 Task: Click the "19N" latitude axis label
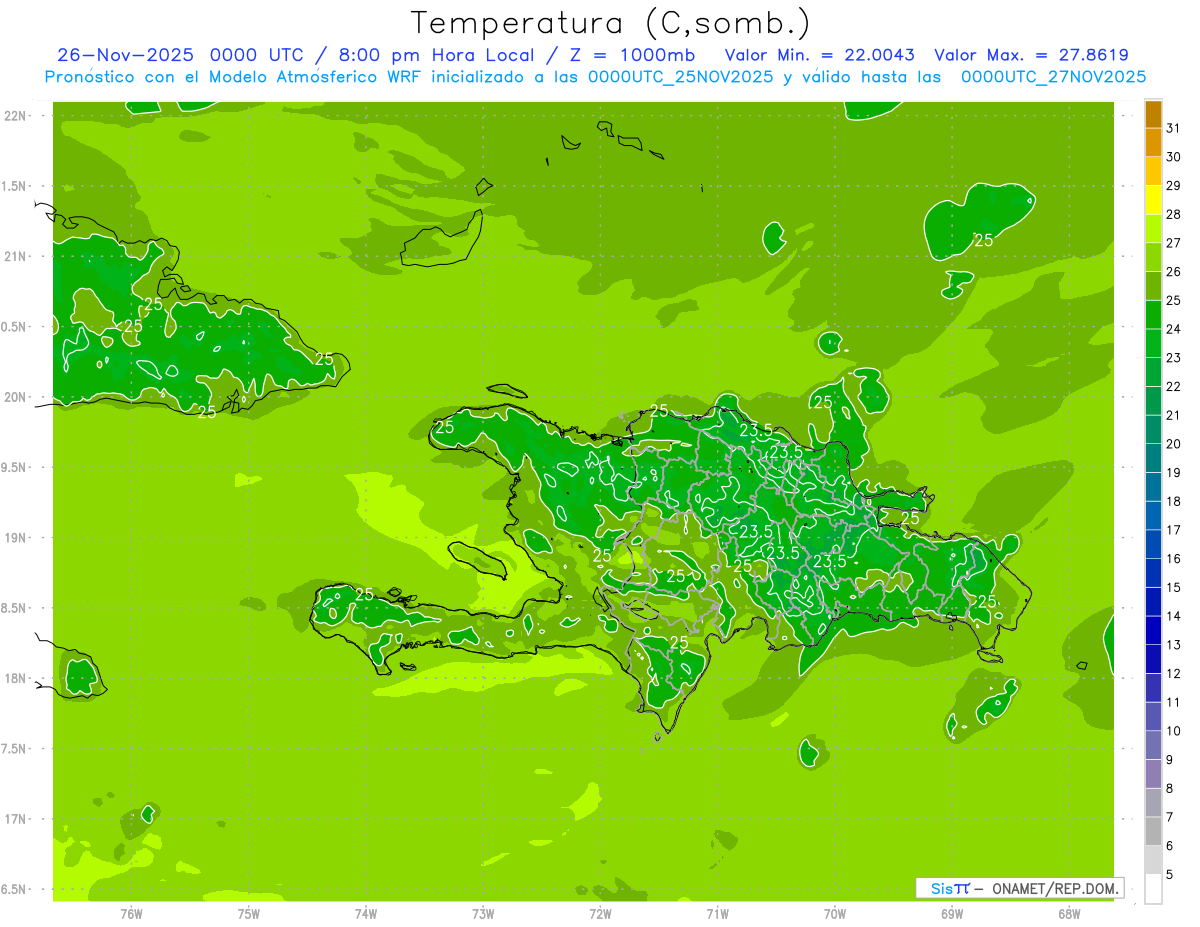pyautogui.click(x=15, y=538)
